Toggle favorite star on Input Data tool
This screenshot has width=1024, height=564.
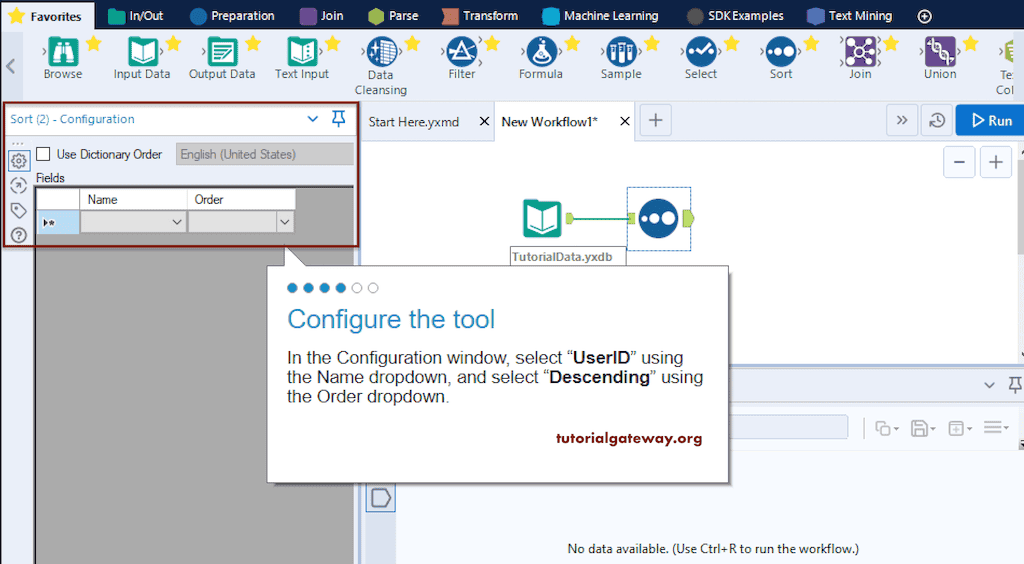pos(173,44)
